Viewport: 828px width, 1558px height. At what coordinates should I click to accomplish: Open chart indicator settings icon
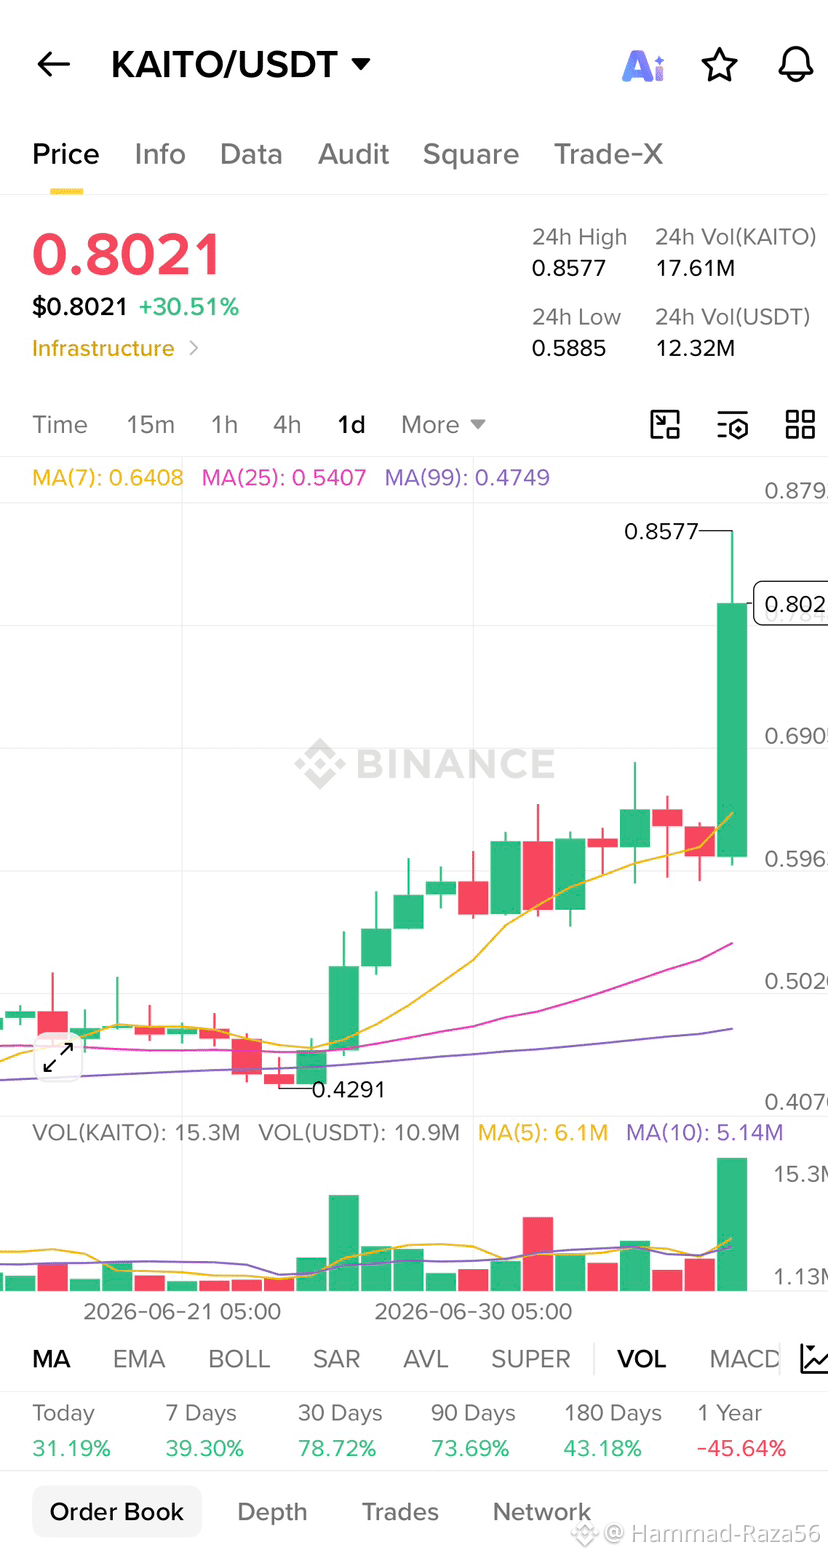tap(733, 424)
